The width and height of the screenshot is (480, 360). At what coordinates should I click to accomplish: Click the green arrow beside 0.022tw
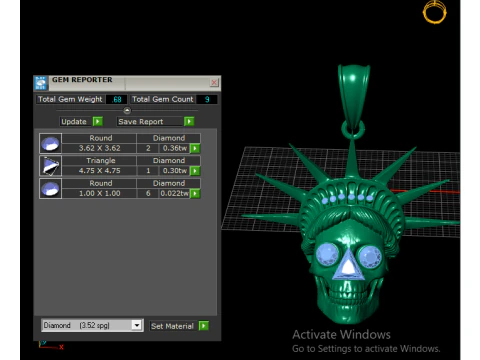pos(195,194)
